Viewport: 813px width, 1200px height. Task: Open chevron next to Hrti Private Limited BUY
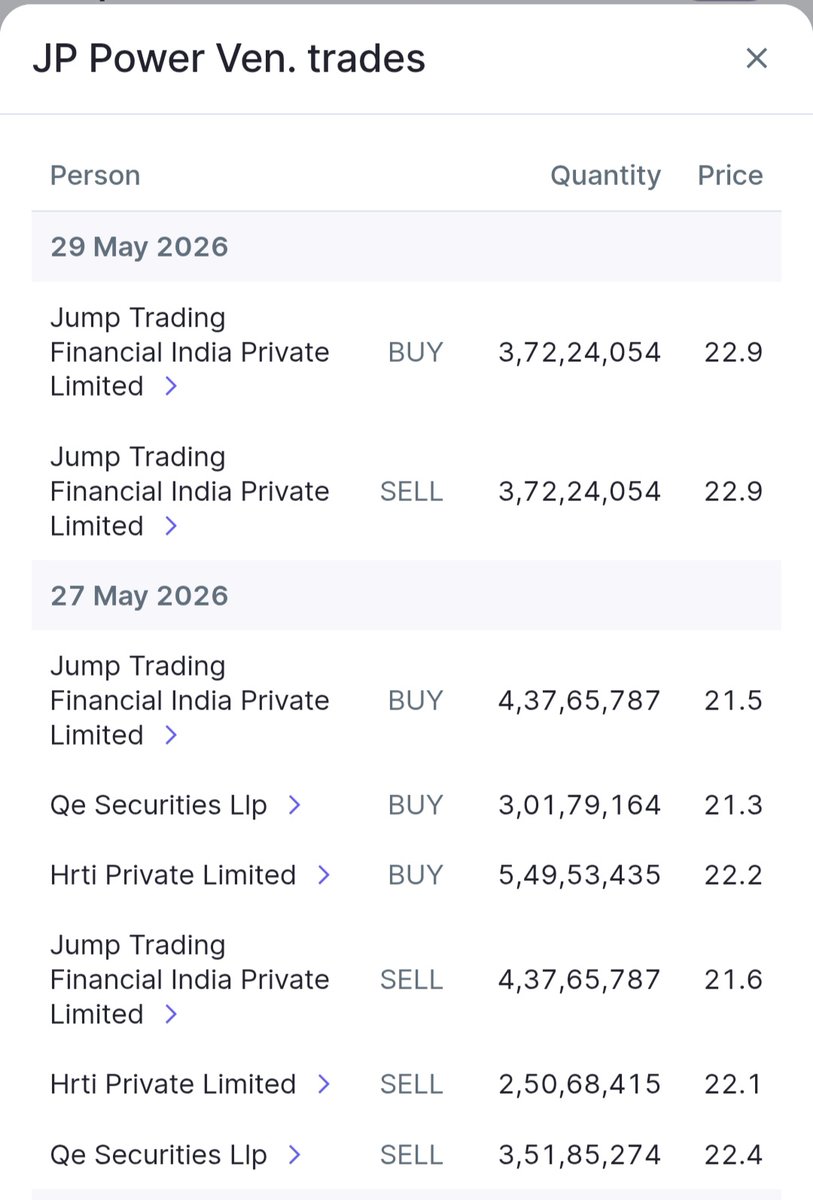[x=323, y=875]
